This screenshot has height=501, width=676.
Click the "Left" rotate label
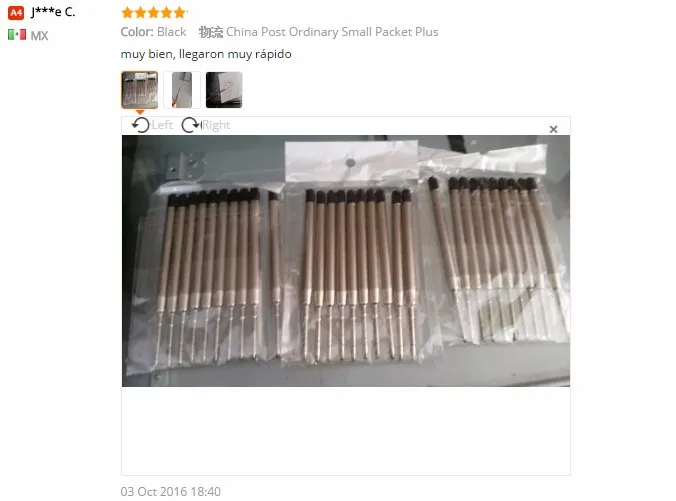162,125
